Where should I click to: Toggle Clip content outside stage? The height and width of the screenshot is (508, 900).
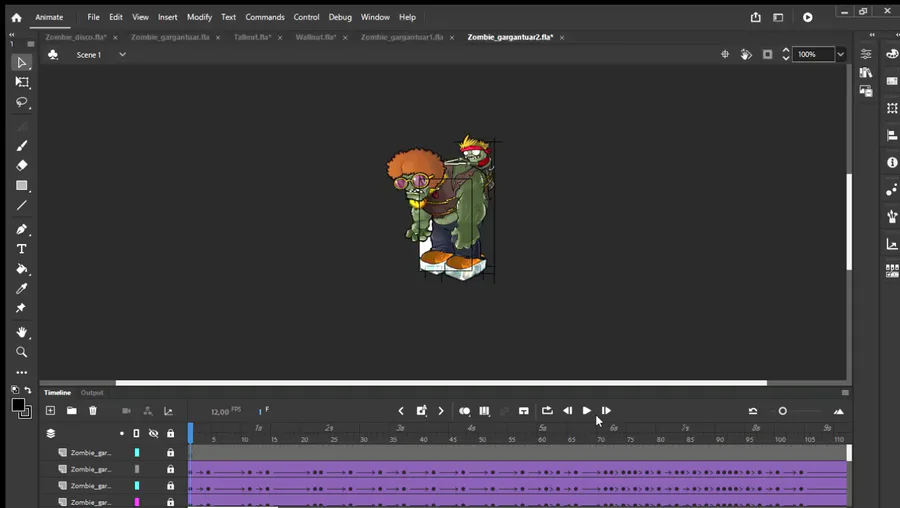click(767, 54)
